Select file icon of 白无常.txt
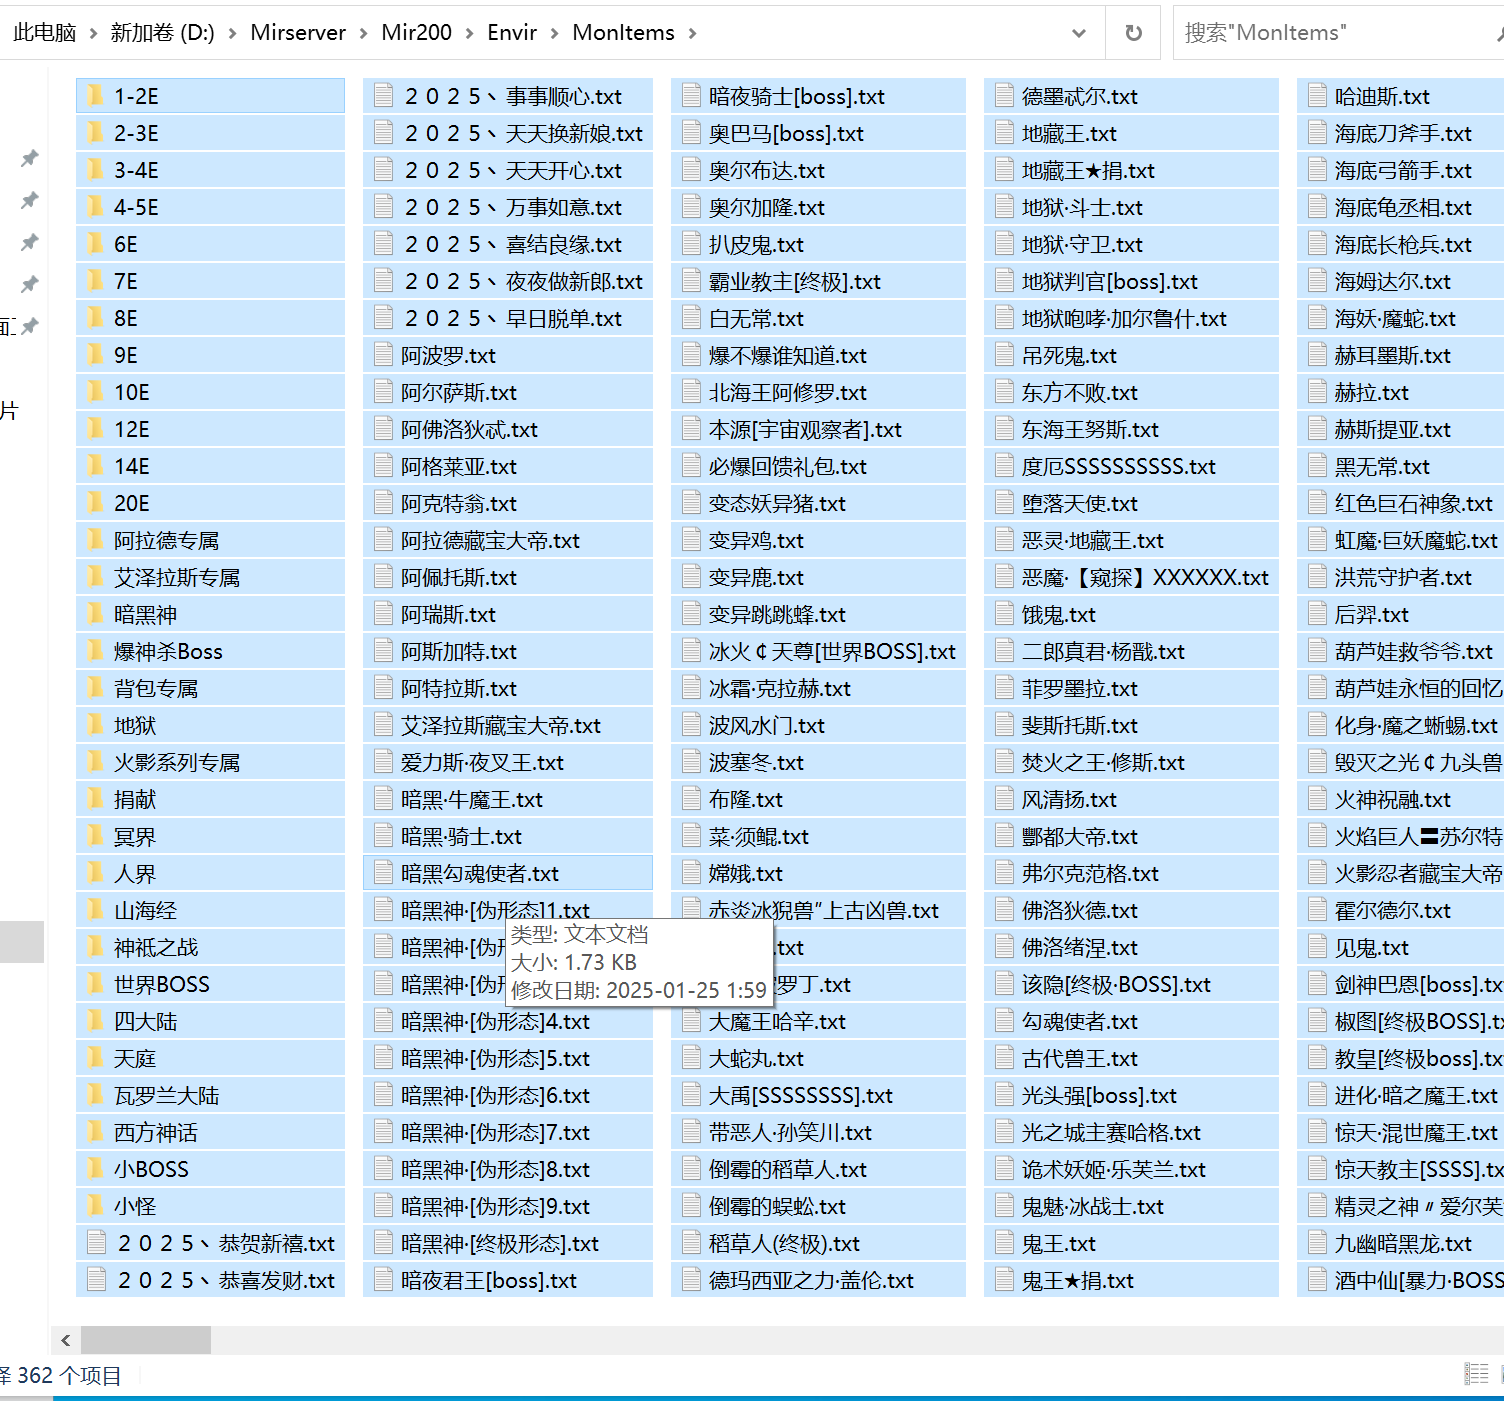This screenshot has height=1401, width=1504. (691, 317)
